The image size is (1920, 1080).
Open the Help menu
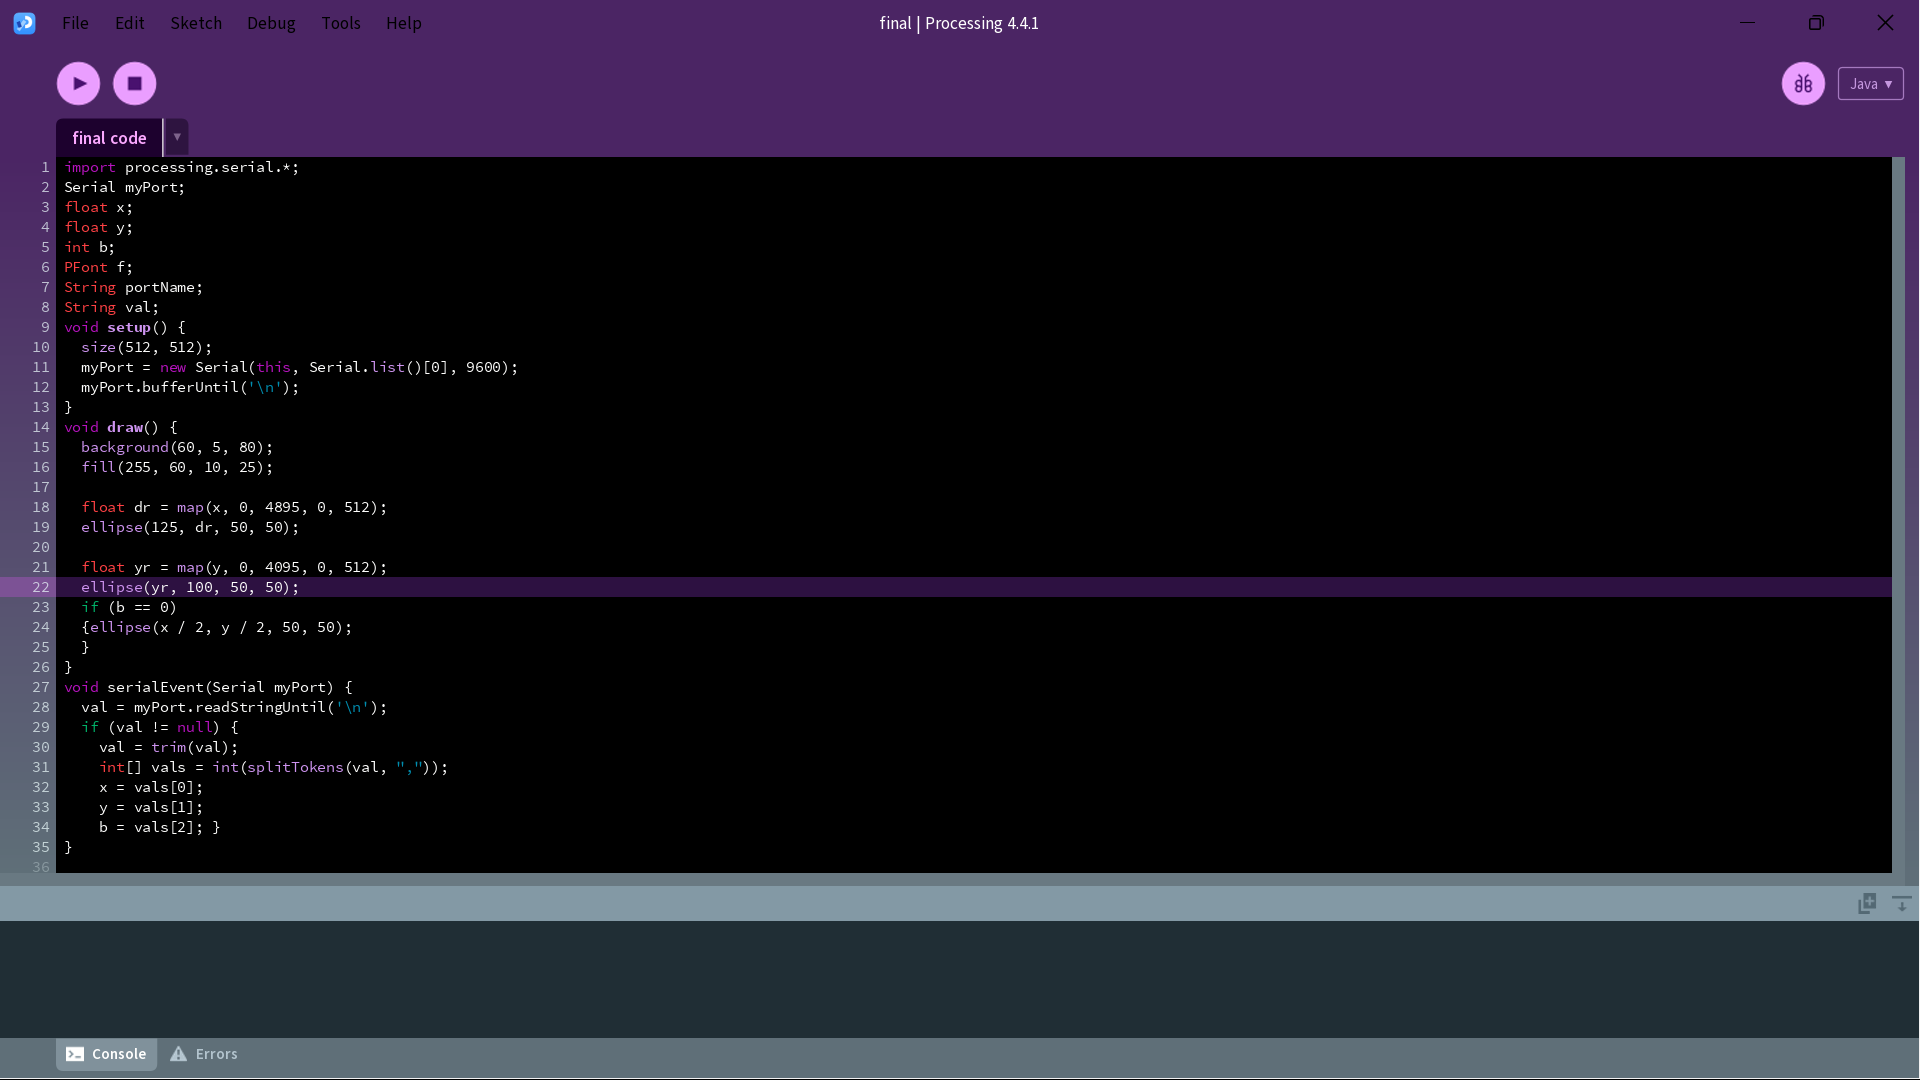click(x=404, y=23)
